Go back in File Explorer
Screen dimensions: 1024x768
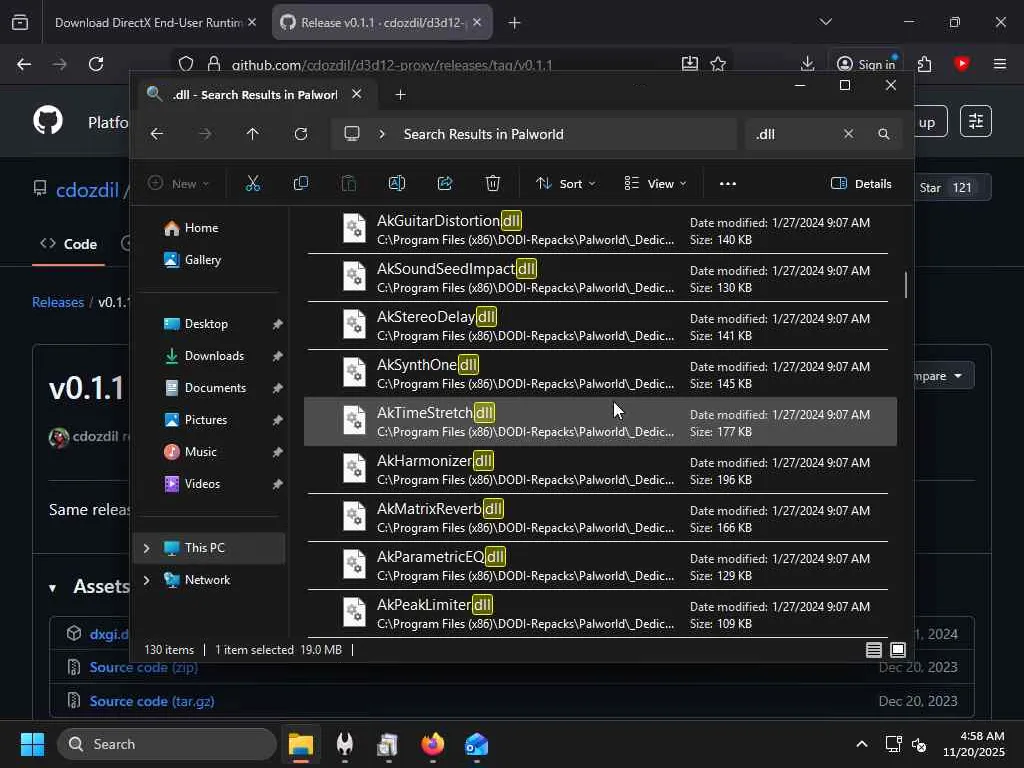(157, 134)
